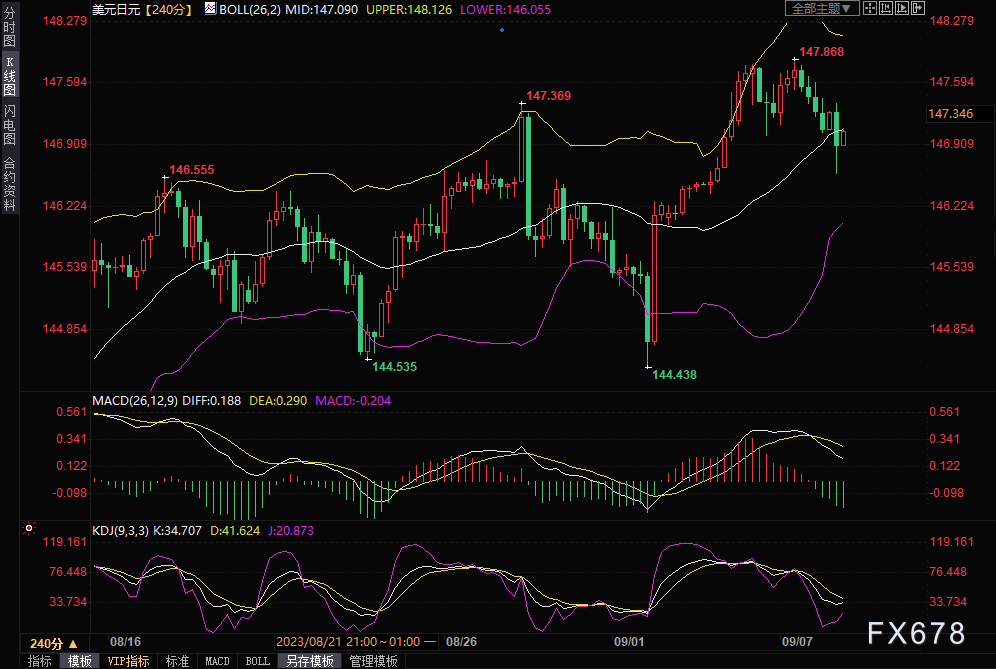Click the small blue dot marker above the chart
996x669 pixels.
pyautogui.click(x=502, y=30)
